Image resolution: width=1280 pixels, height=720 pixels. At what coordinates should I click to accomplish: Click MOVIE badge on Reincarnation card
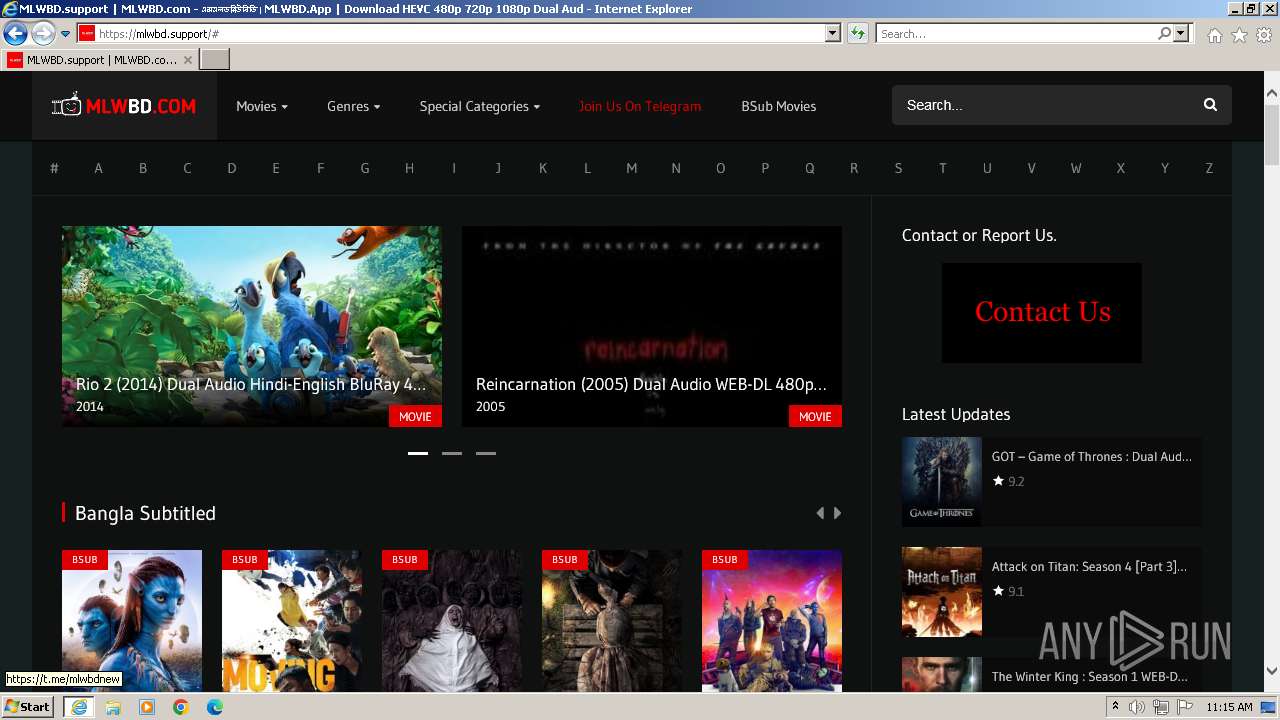(815, 416)
